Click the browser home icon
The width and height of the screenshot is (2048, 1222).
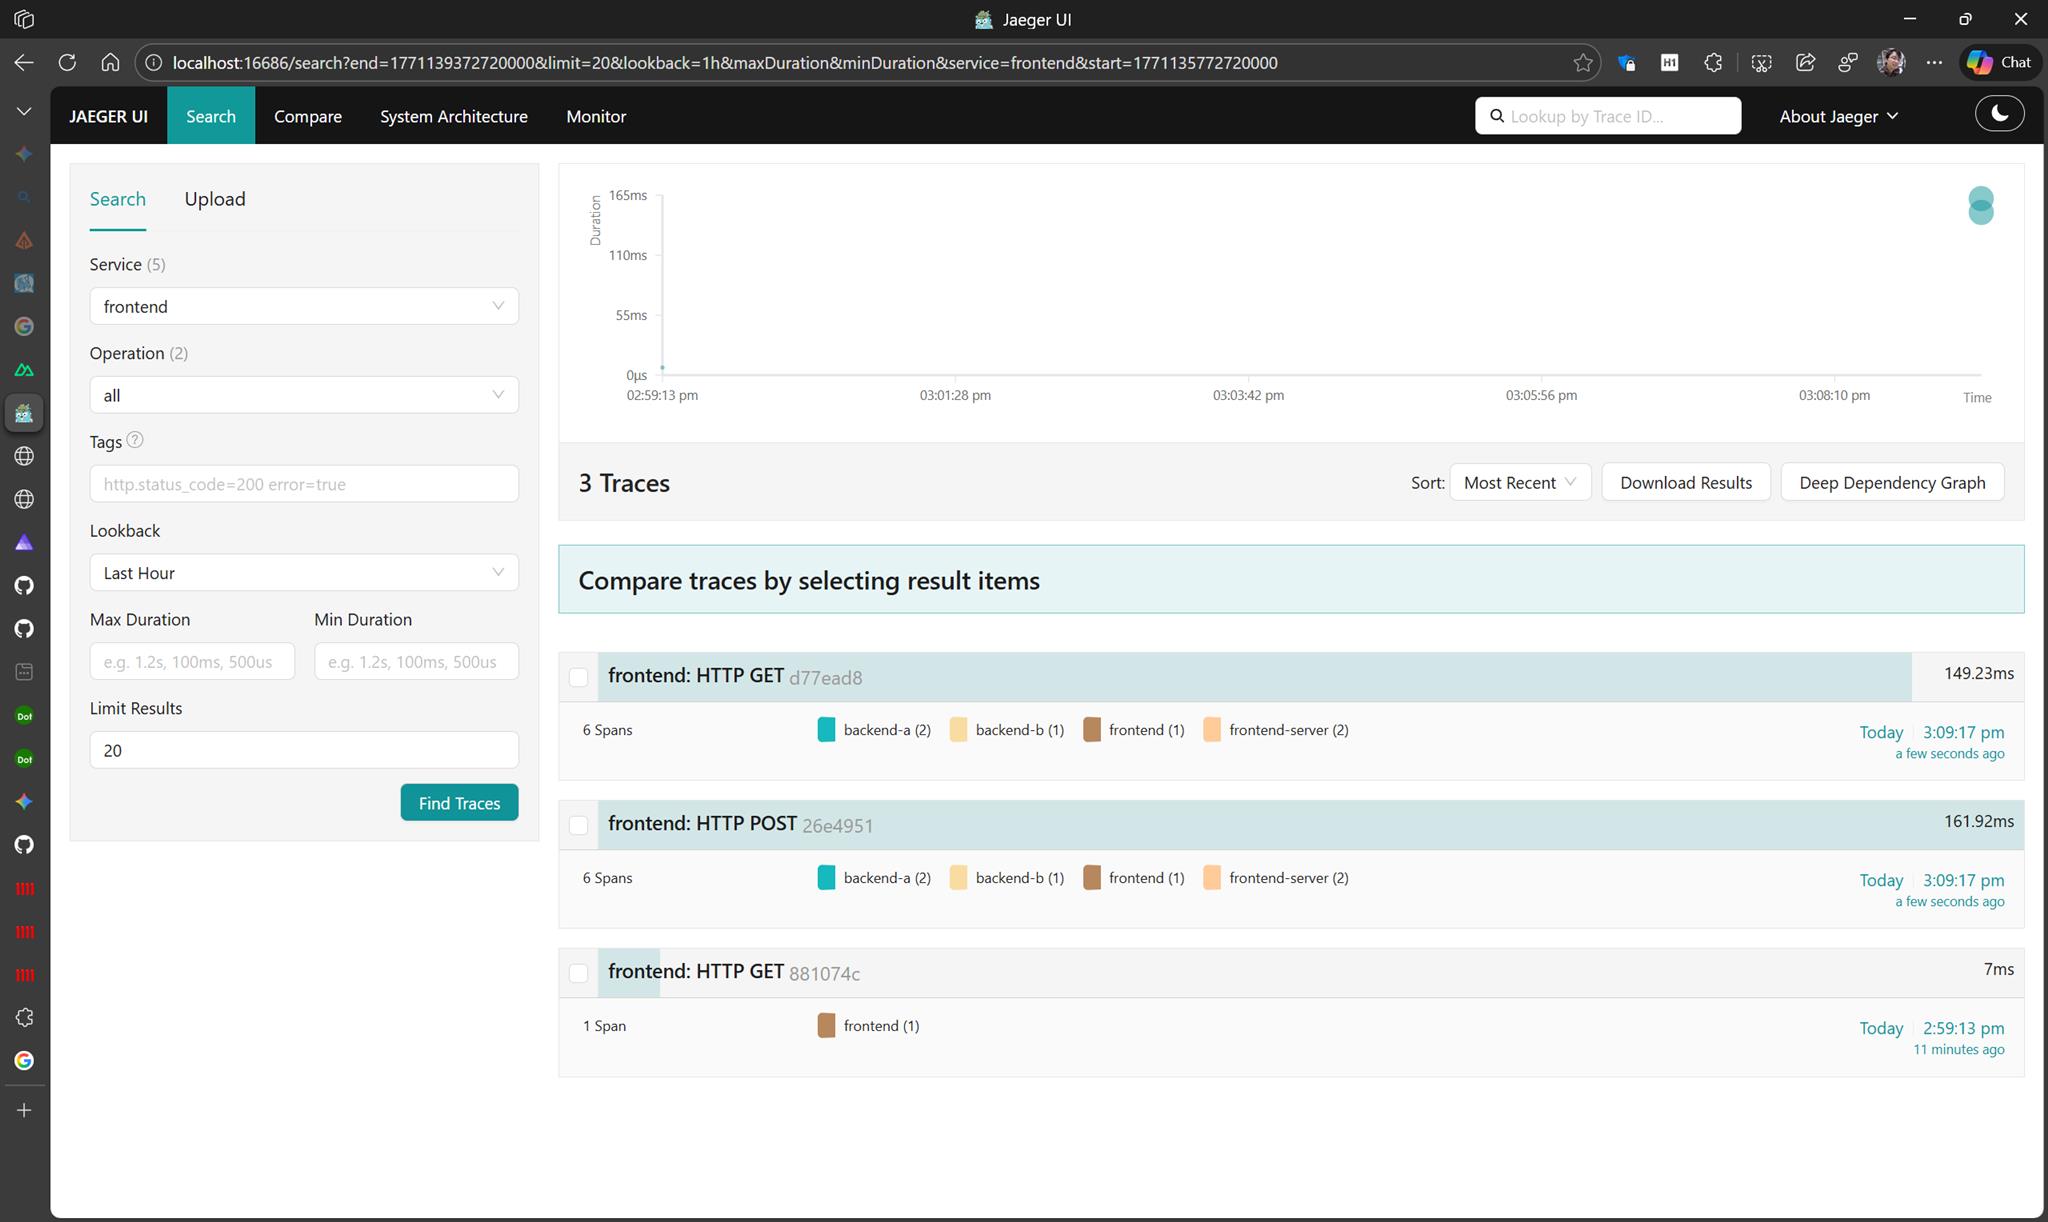pyautogui.click(x=110, y=62)
